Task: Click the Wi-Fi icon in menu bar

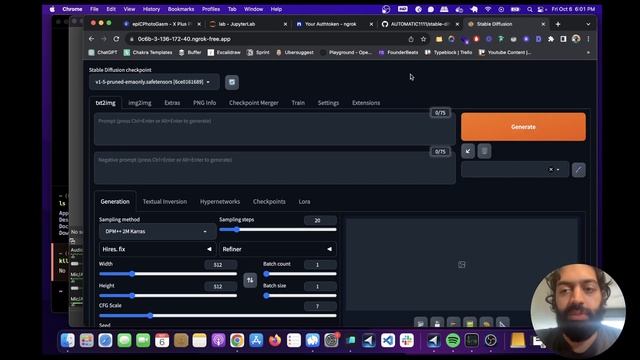Action: click(488, 9)
